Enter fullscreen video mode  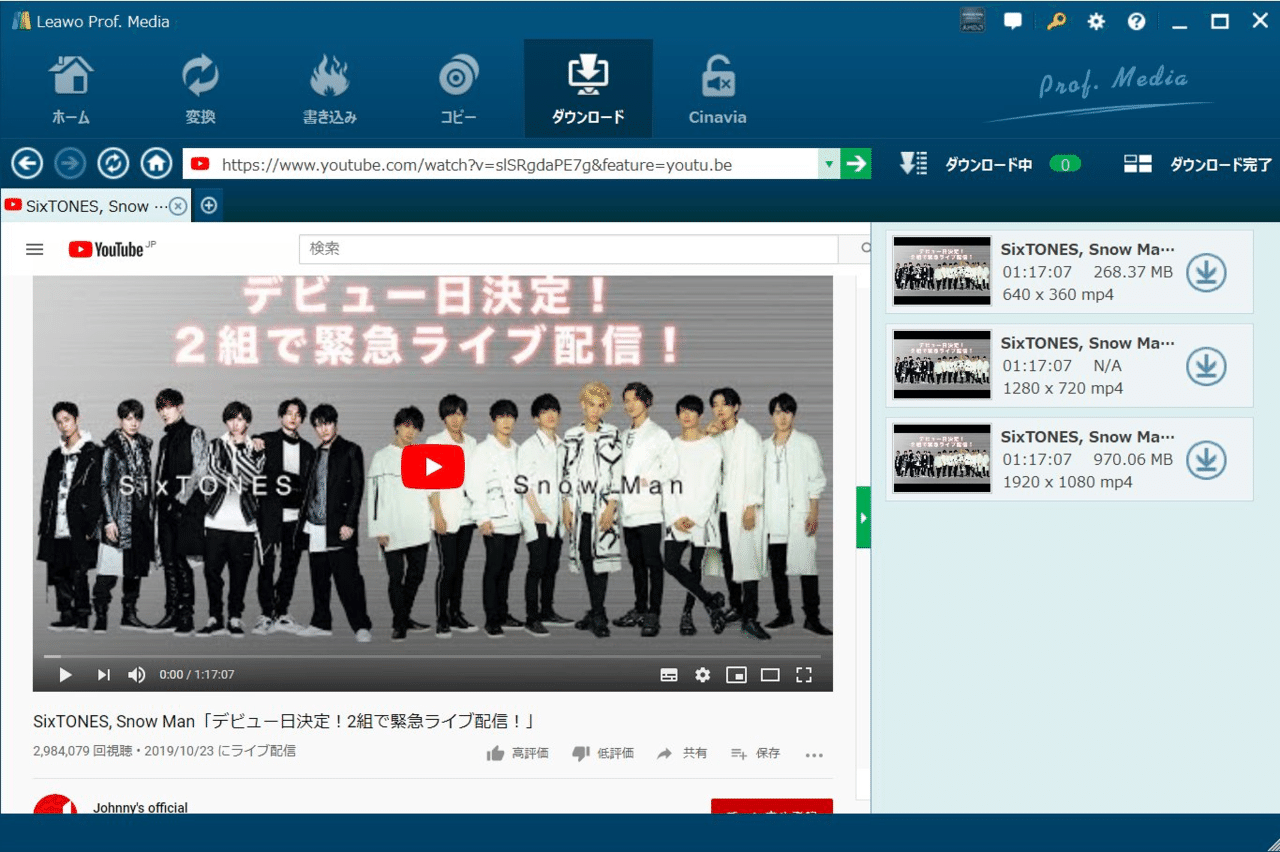click(804, 675)
